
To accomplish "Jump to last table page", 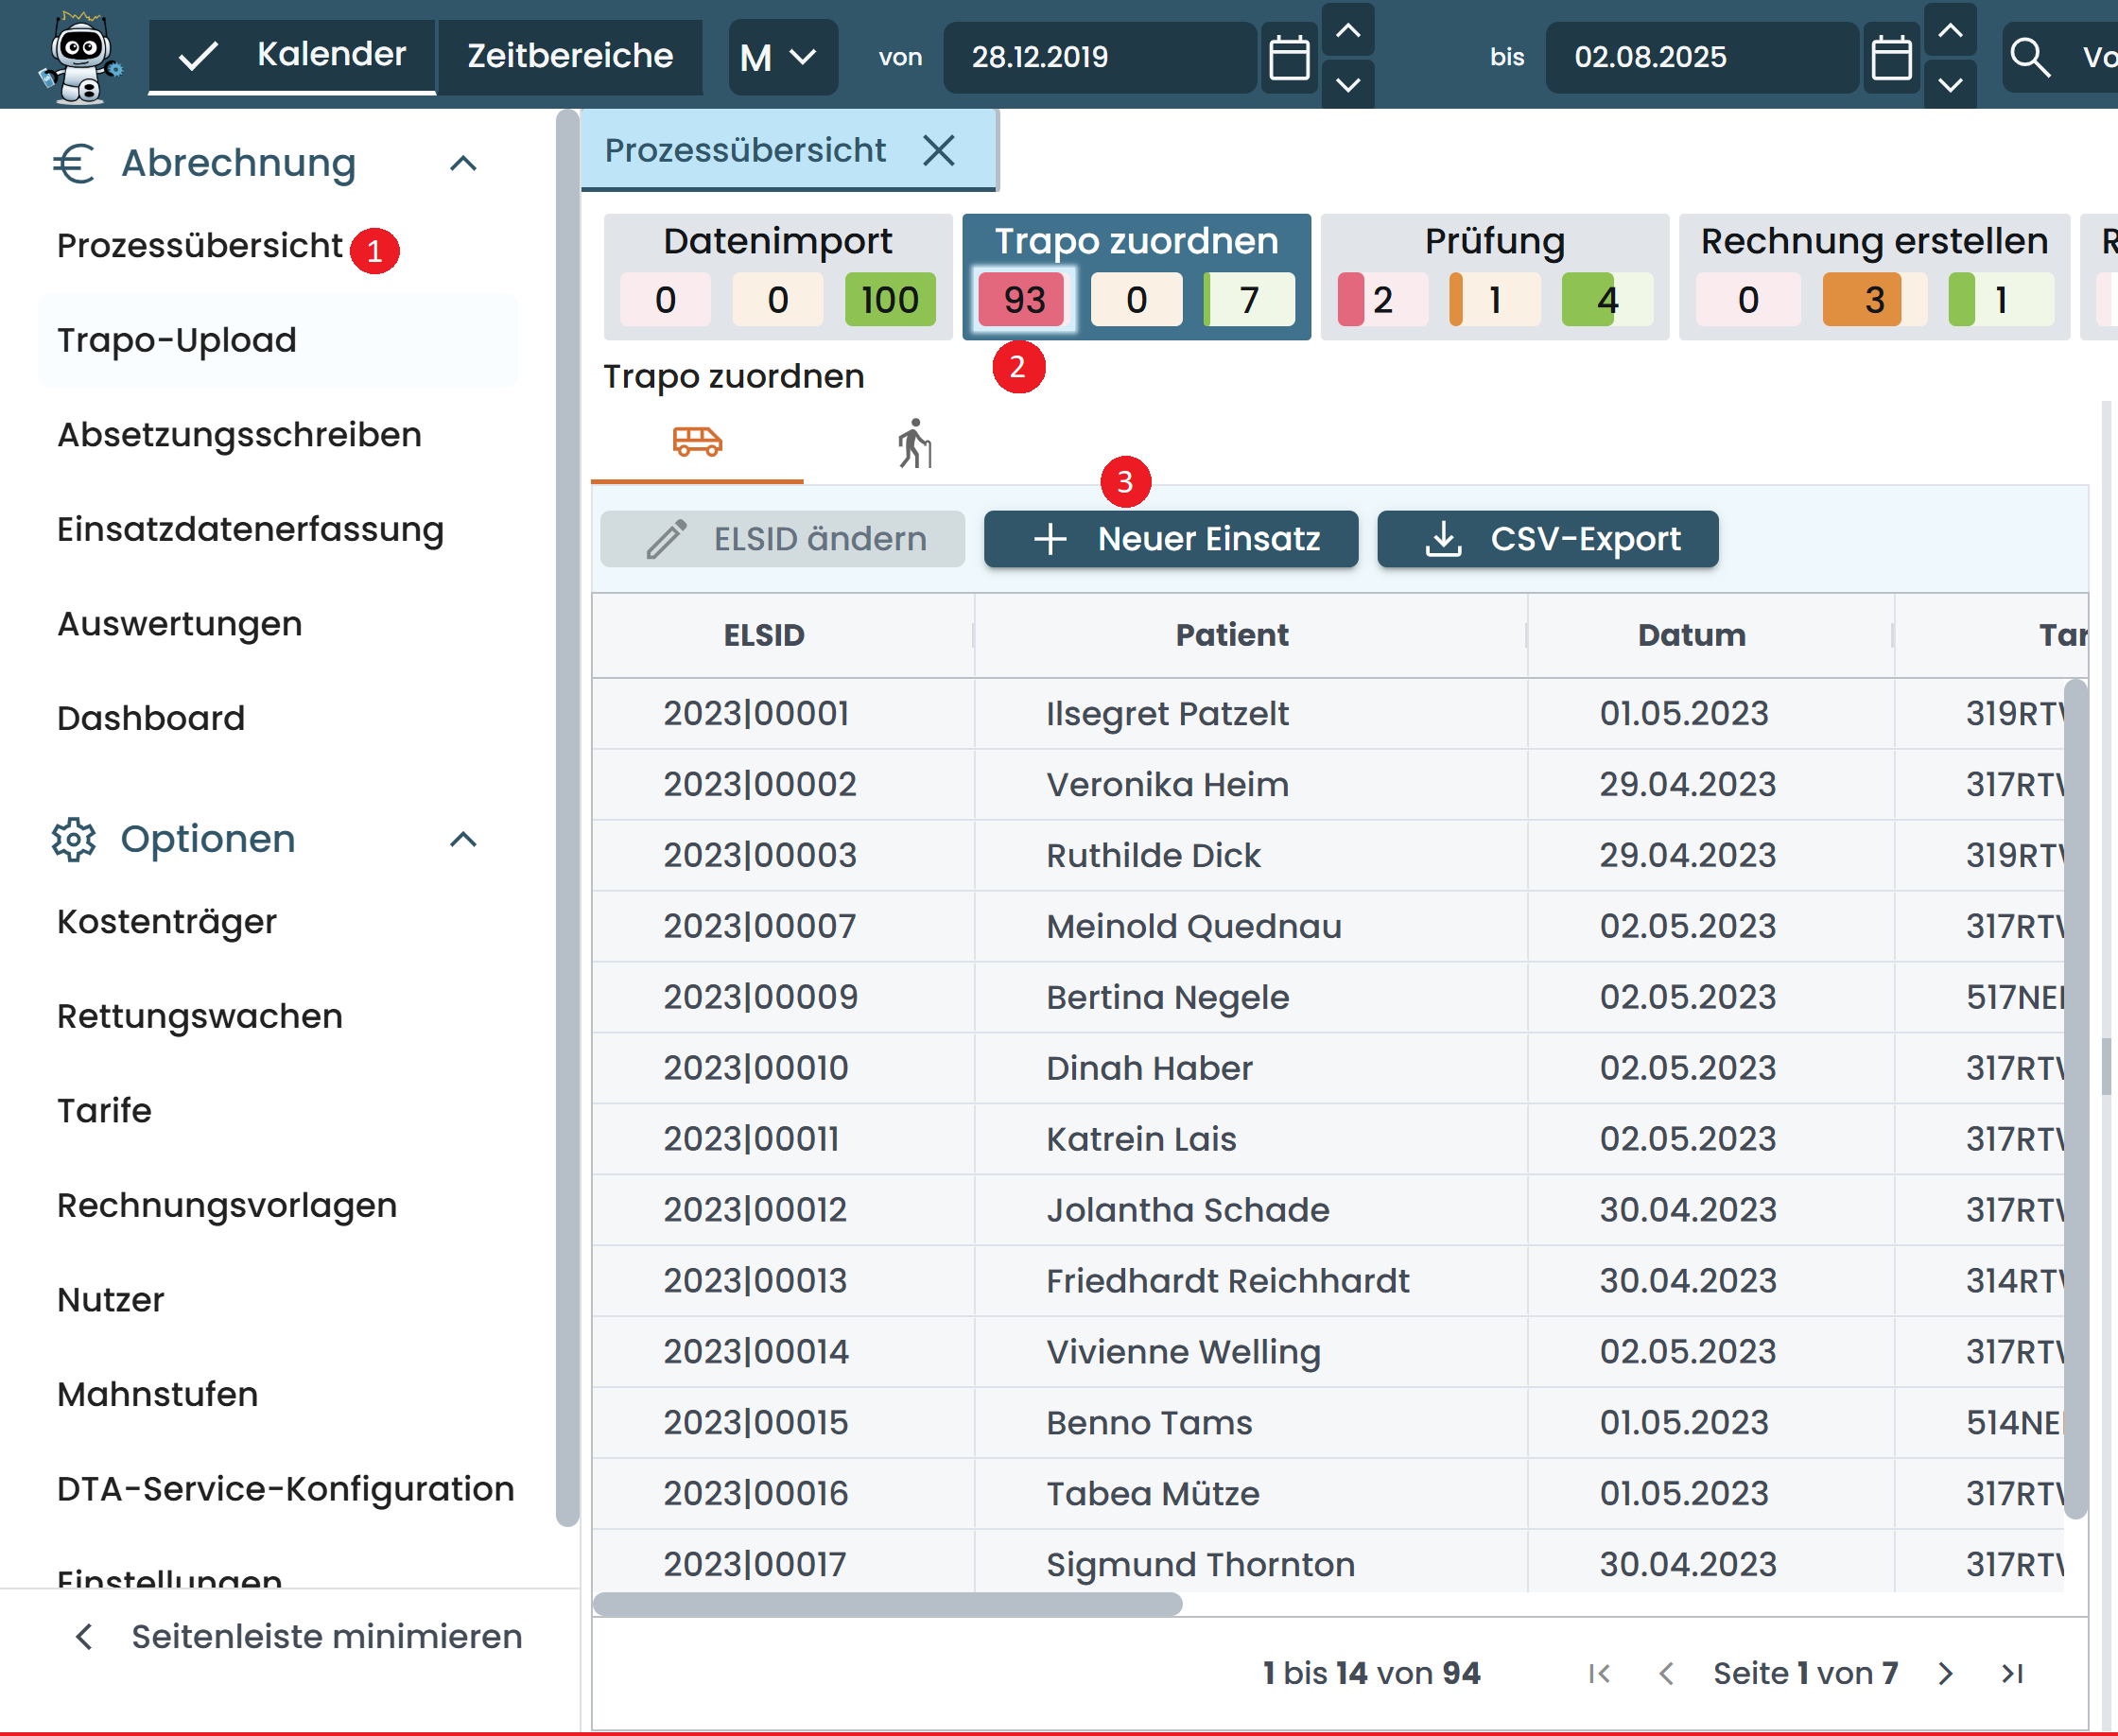I will 2012,1673.
